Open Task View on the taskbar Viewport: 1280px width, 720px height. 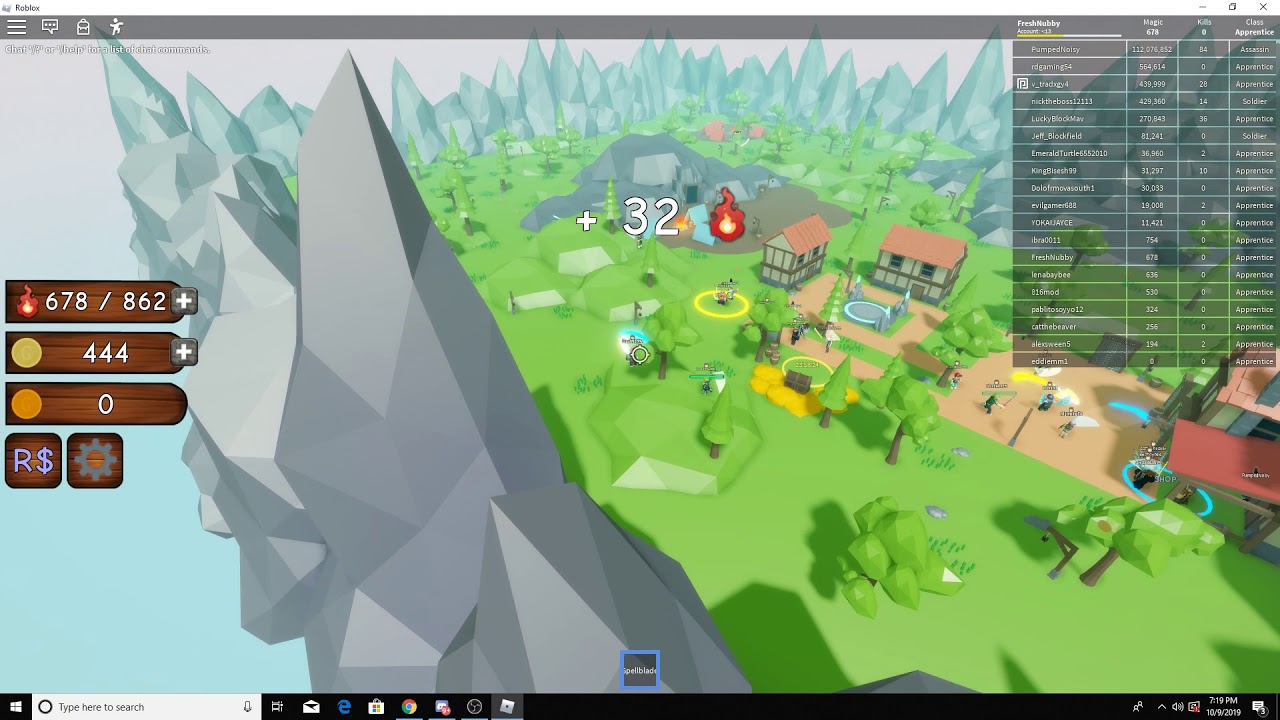(278, 707)
